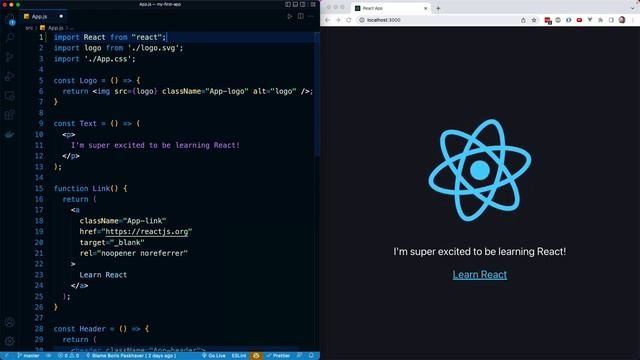
Task: Go back in the browser
Action: (x=327, y=20)
